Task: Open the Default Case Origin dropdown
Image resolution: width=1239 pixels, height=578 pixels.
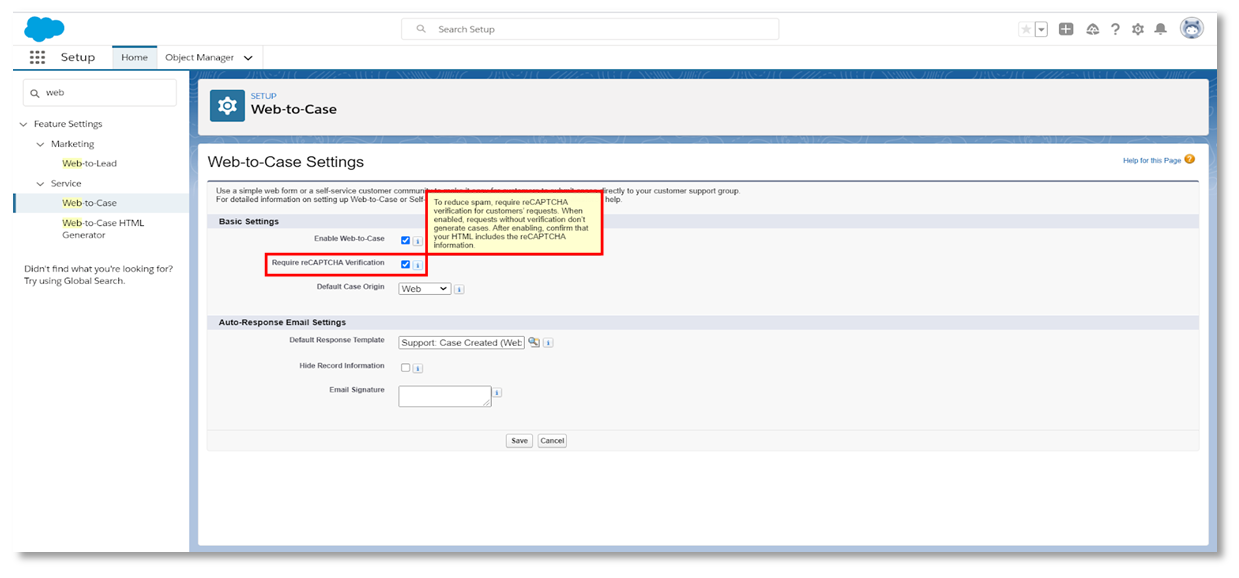Action: tap(425, 289)
